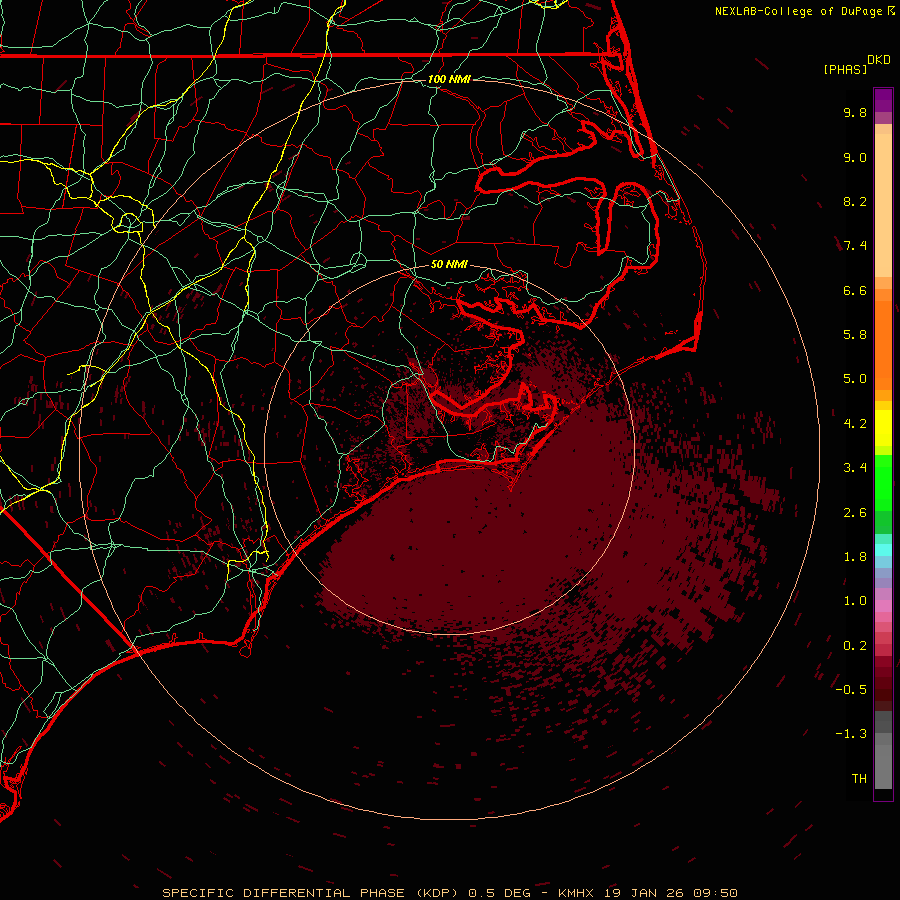Click the 7.4 legend value
The height and width of the screenshot is (900, 900).
tap(855, 246)
